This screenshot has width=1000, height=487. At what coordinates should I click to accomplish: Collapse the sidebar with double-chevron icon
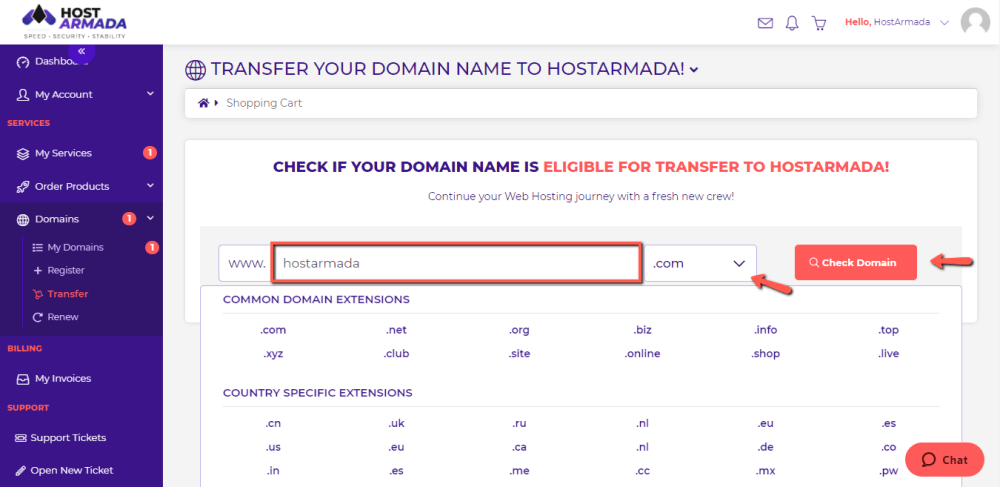tap(82, 51)
